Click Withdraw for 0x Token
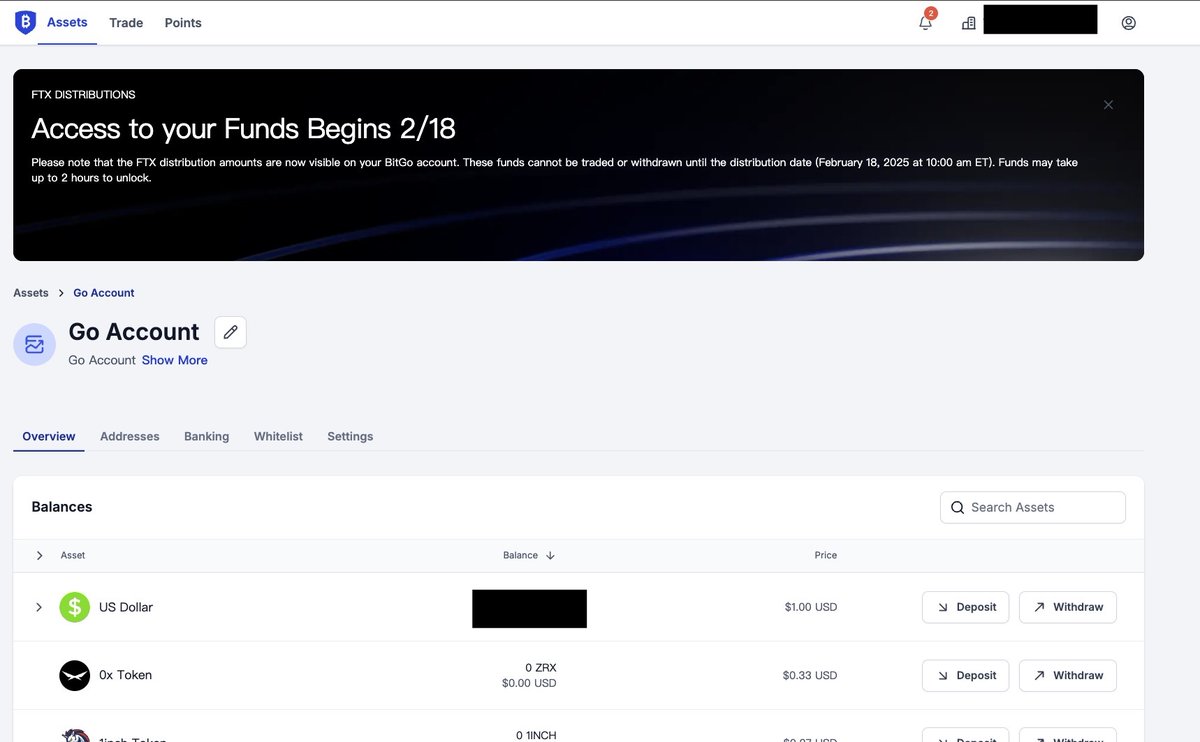This screenshot has width=1200, height=742. click(1068, 675)
